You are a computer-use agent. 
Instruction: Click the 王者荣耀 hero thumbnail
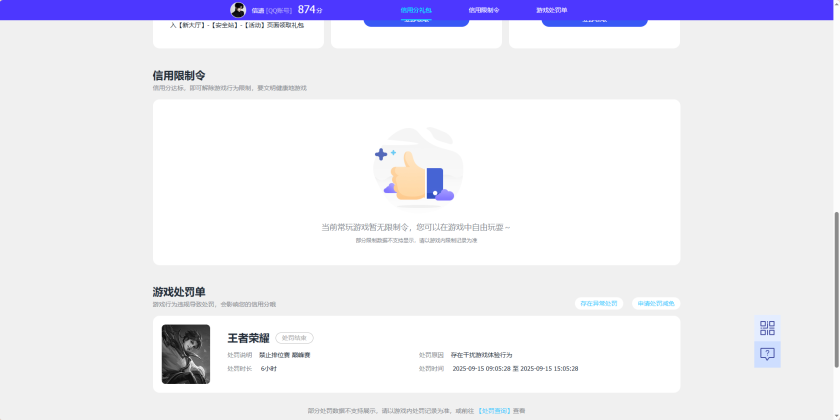click(186, 354)
